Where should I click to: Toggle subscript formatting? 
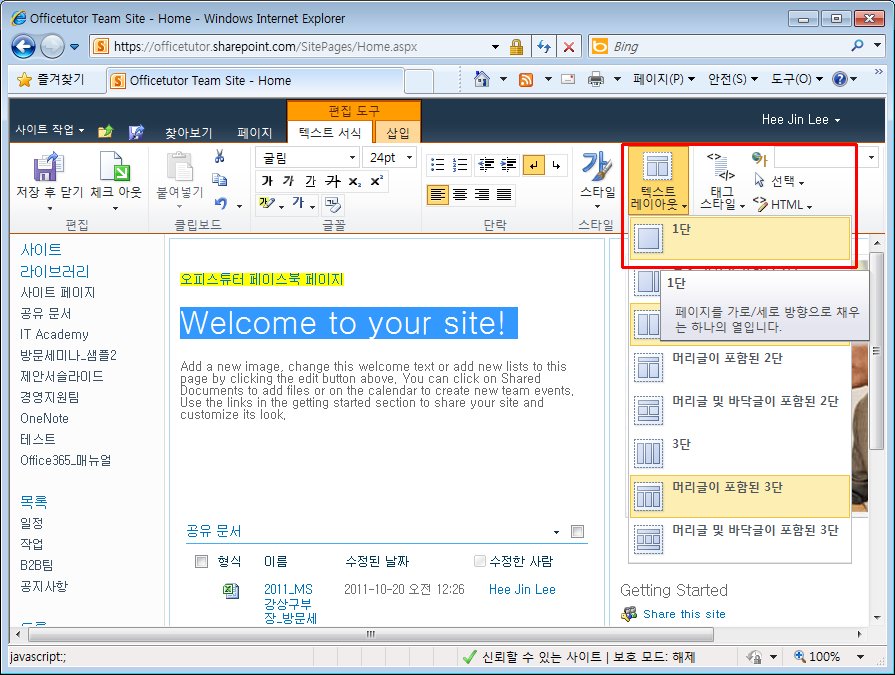(355, 181)
